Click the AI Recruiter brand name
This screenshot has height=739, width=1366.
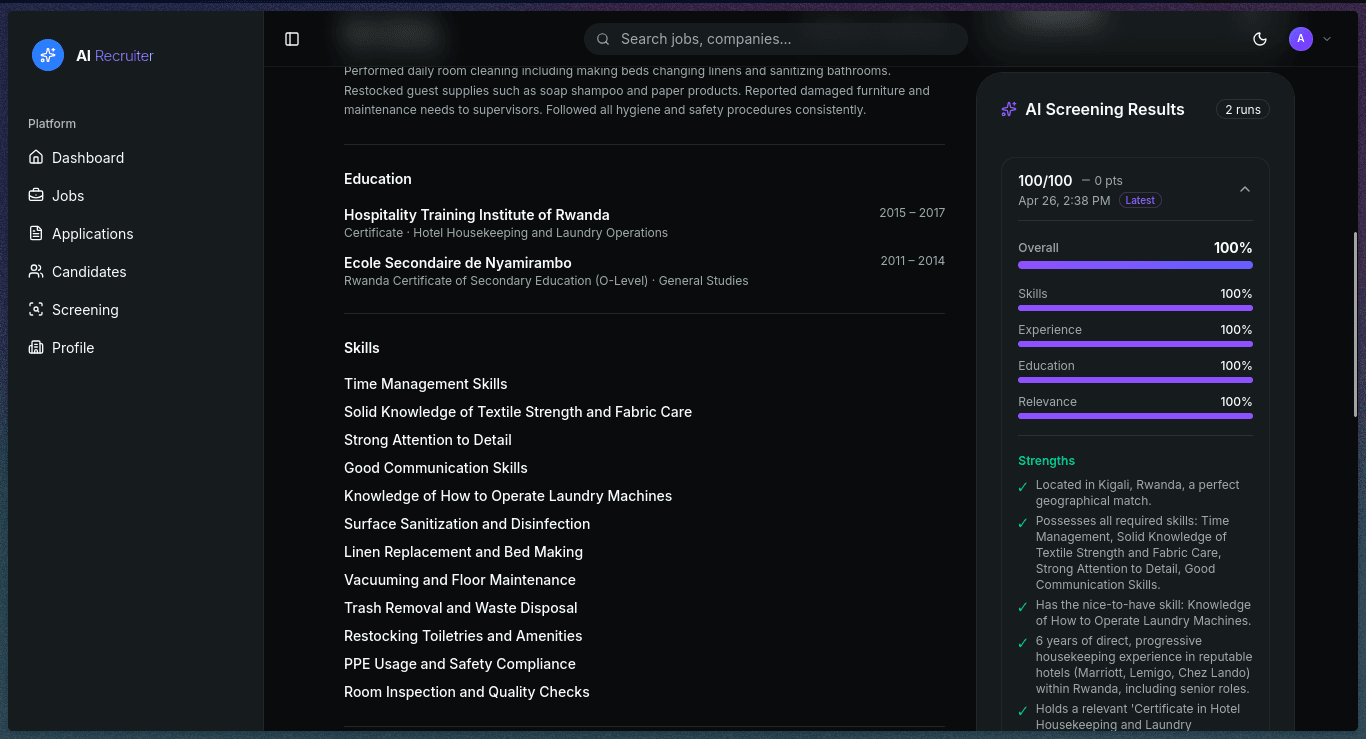tap(115, 55)
